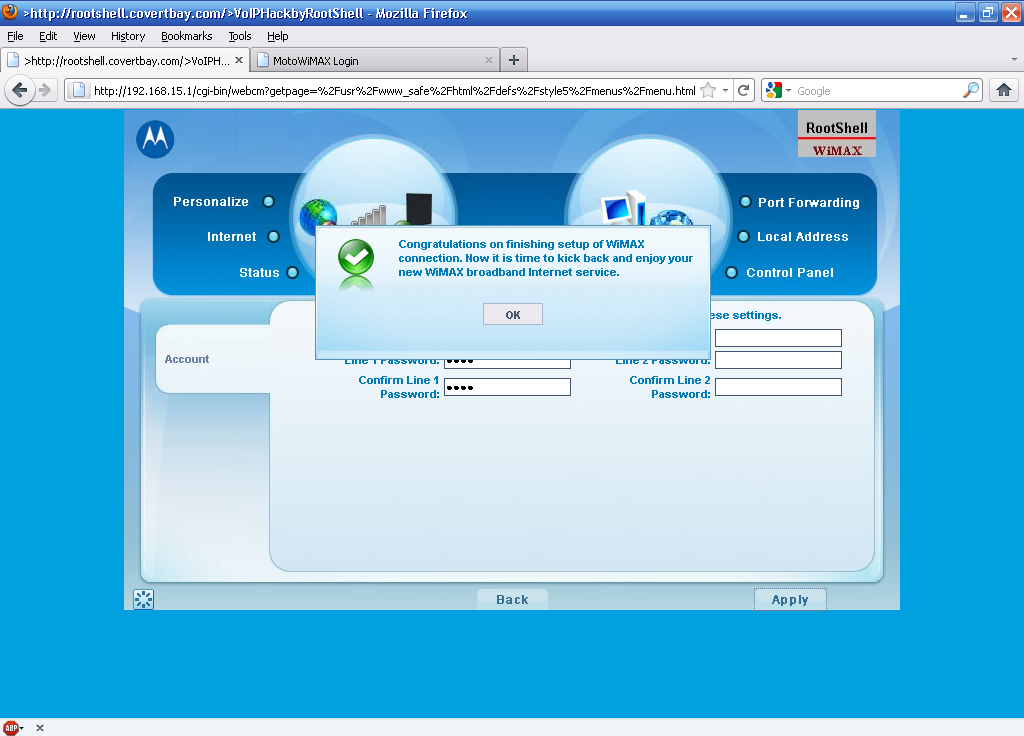Open the View menu
The width and height of the screenshot is (1024, 736).
click(x=84, y=36)
